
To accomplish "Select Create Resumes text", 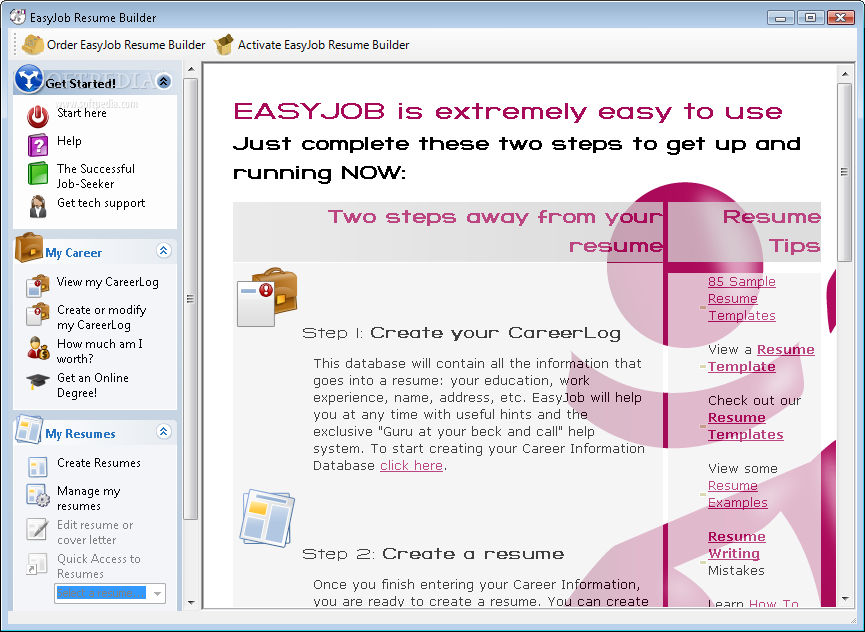I will pyautogui.click(x=99, y=463).
